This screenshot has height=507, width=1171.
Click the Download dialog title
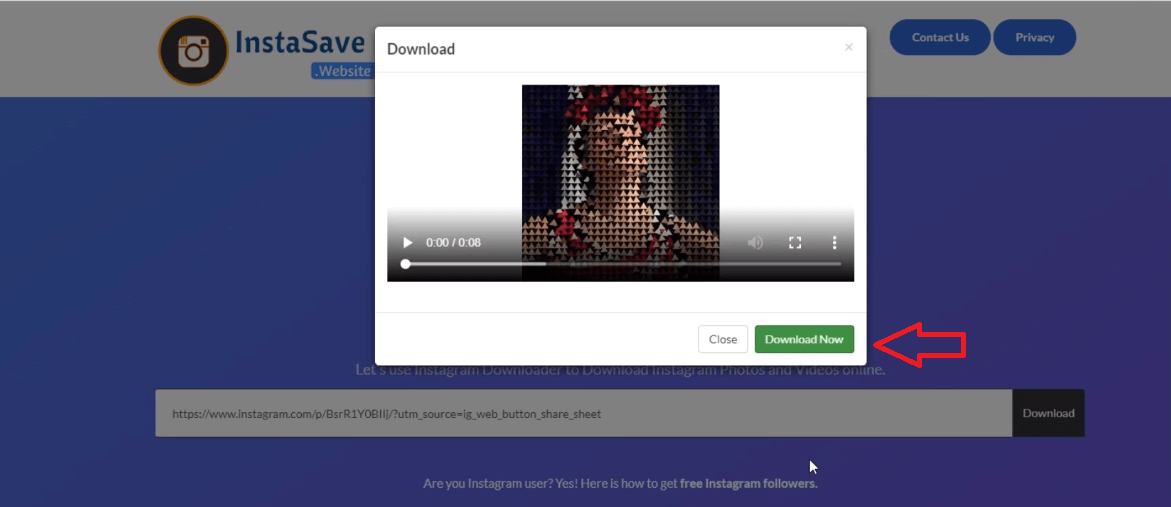pyautogui.click(x=421, y=49)
